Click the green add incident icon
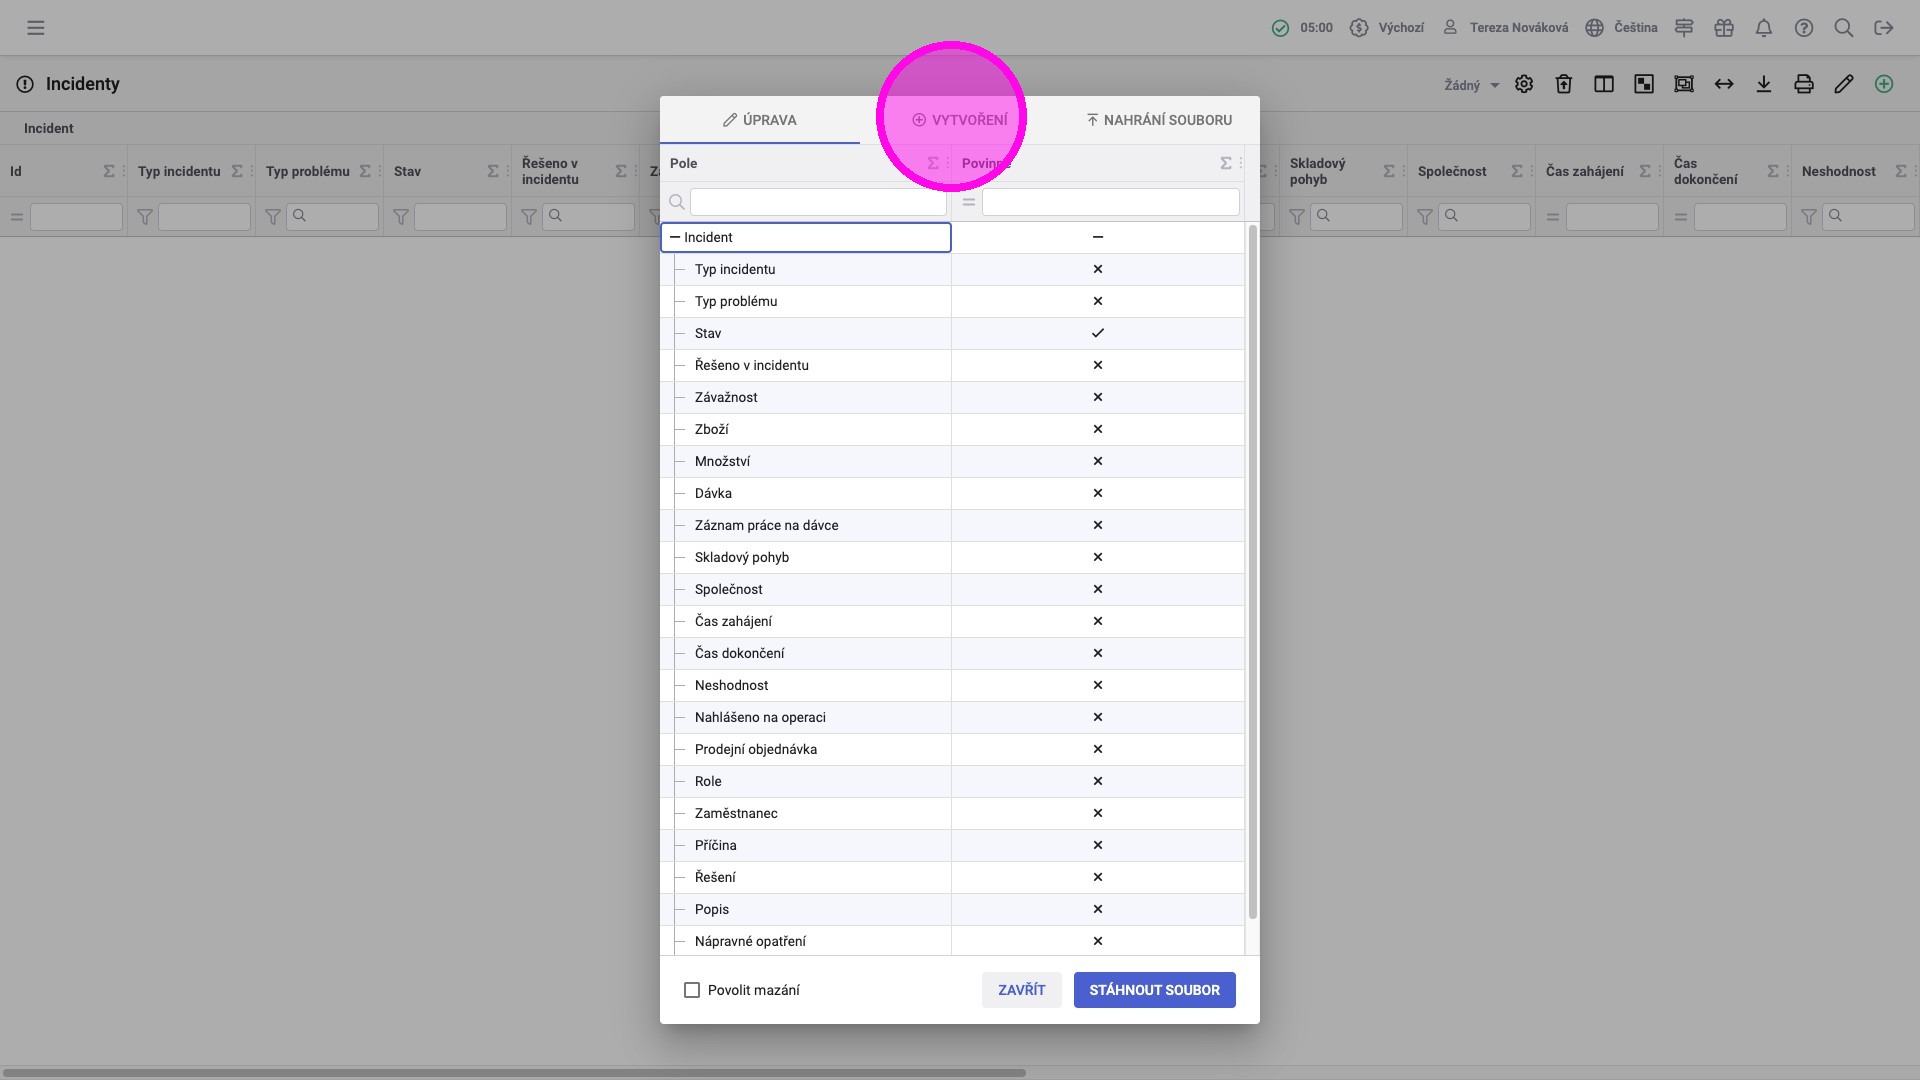The image size is (1920, 1080). point(1884,84)
